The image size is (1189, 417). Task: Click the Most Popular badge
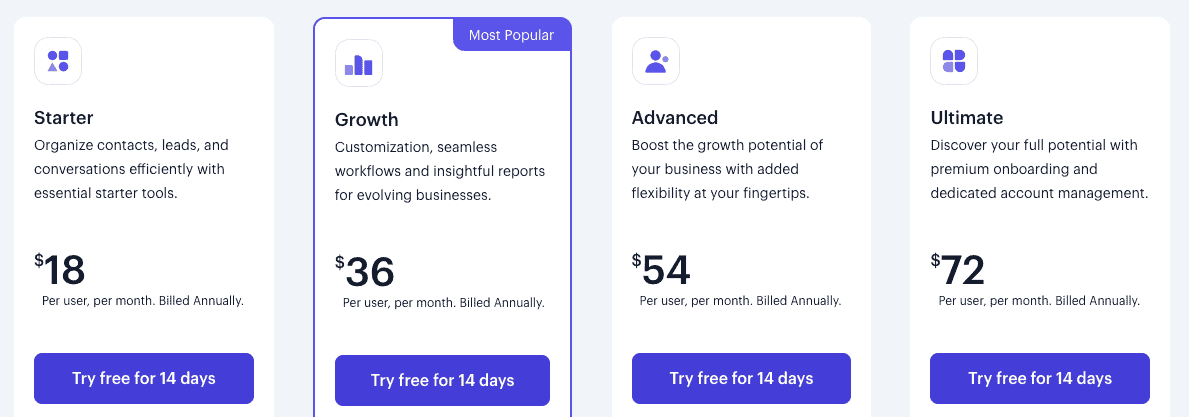pos(511,35)
